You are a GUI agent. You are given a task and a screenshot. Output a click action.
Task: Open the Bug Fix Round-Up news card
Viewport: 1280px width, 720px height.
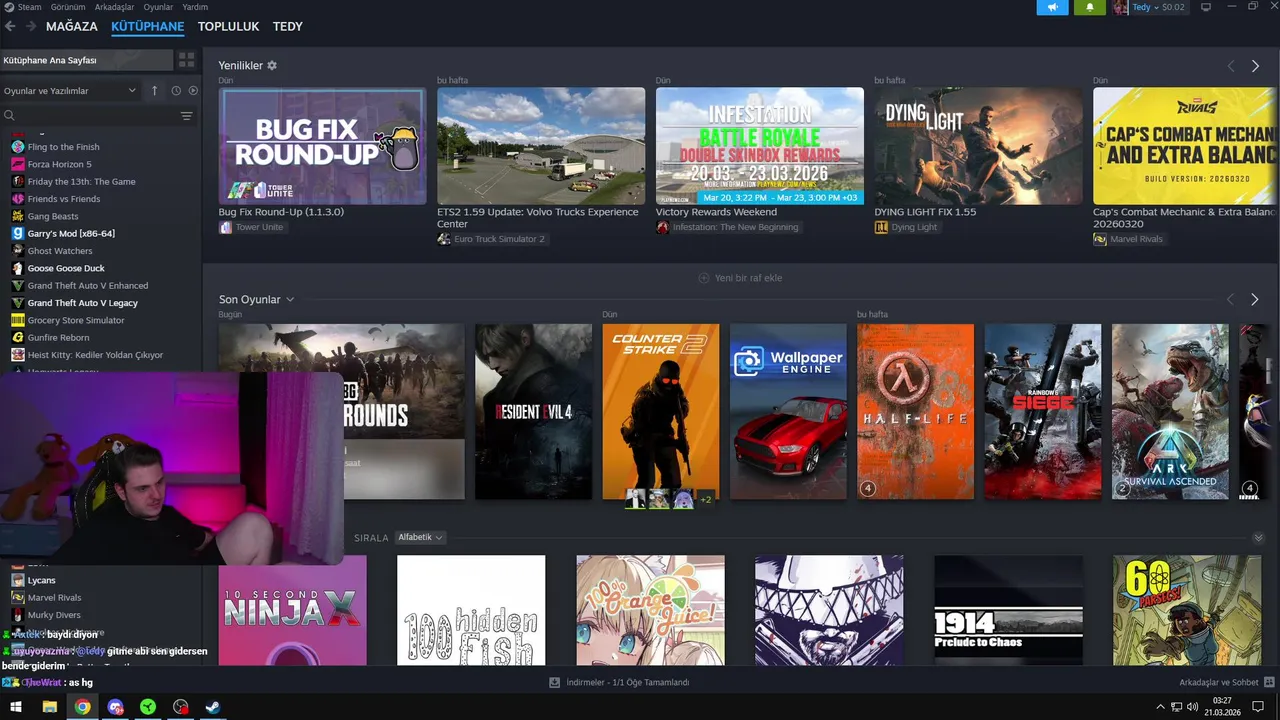pyautogui.click(x=322, y=146)
